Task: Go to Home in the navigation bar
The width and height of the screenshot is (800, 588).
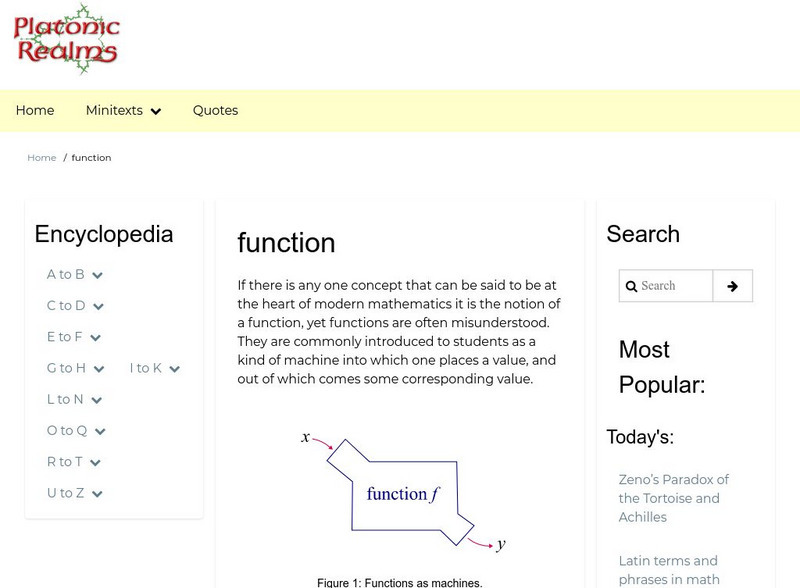Action: coord(35,111)
